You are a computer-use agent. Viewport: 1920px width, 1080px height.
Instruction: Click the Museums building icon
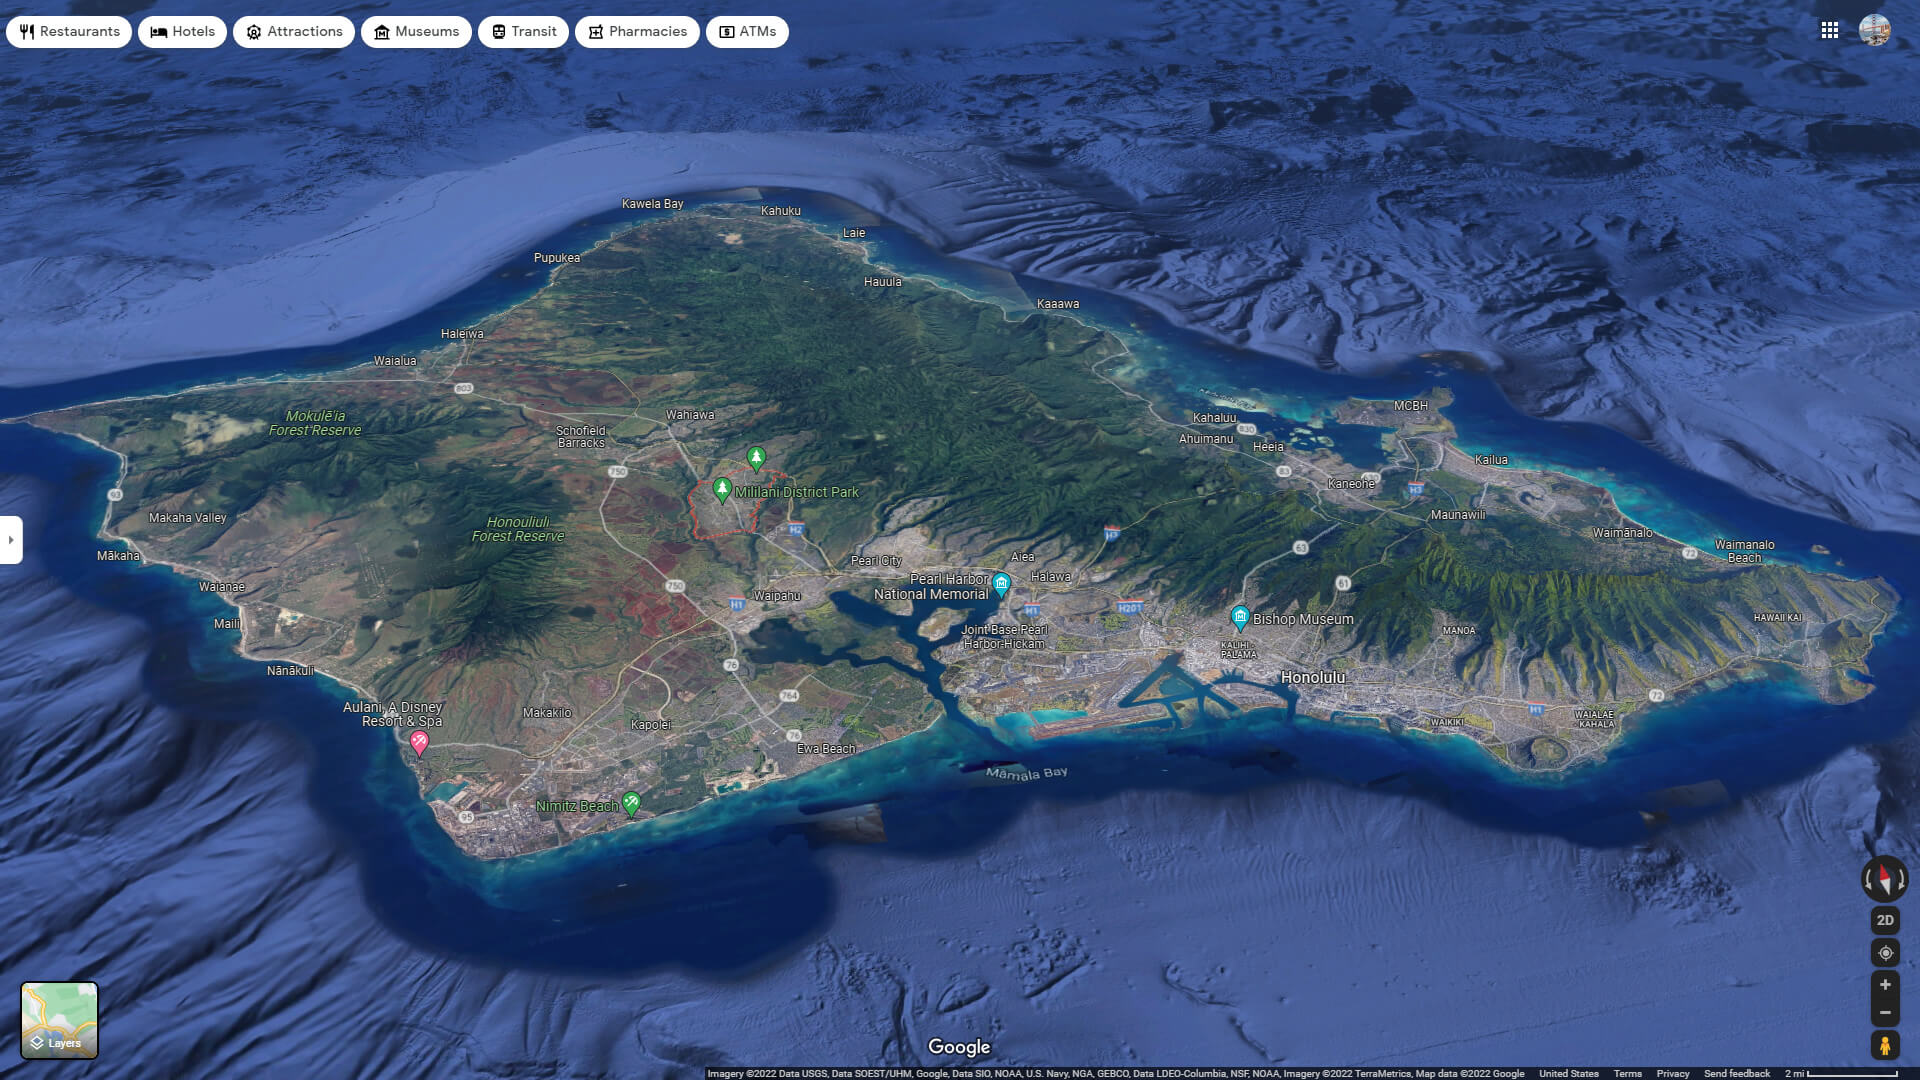[x=381, y=31]
